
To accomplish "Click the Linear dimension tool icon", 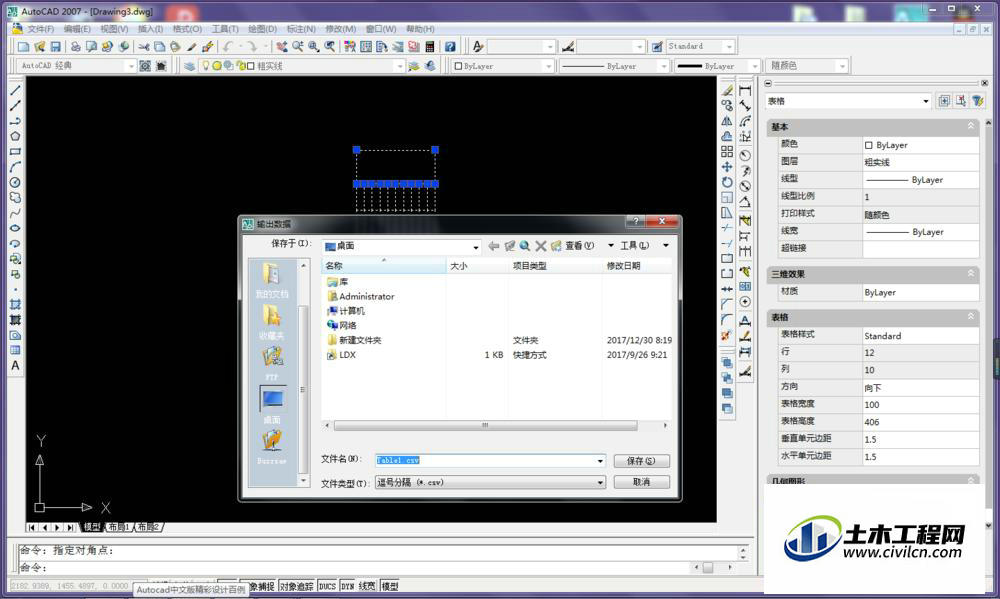I will (x=745, y=91).
